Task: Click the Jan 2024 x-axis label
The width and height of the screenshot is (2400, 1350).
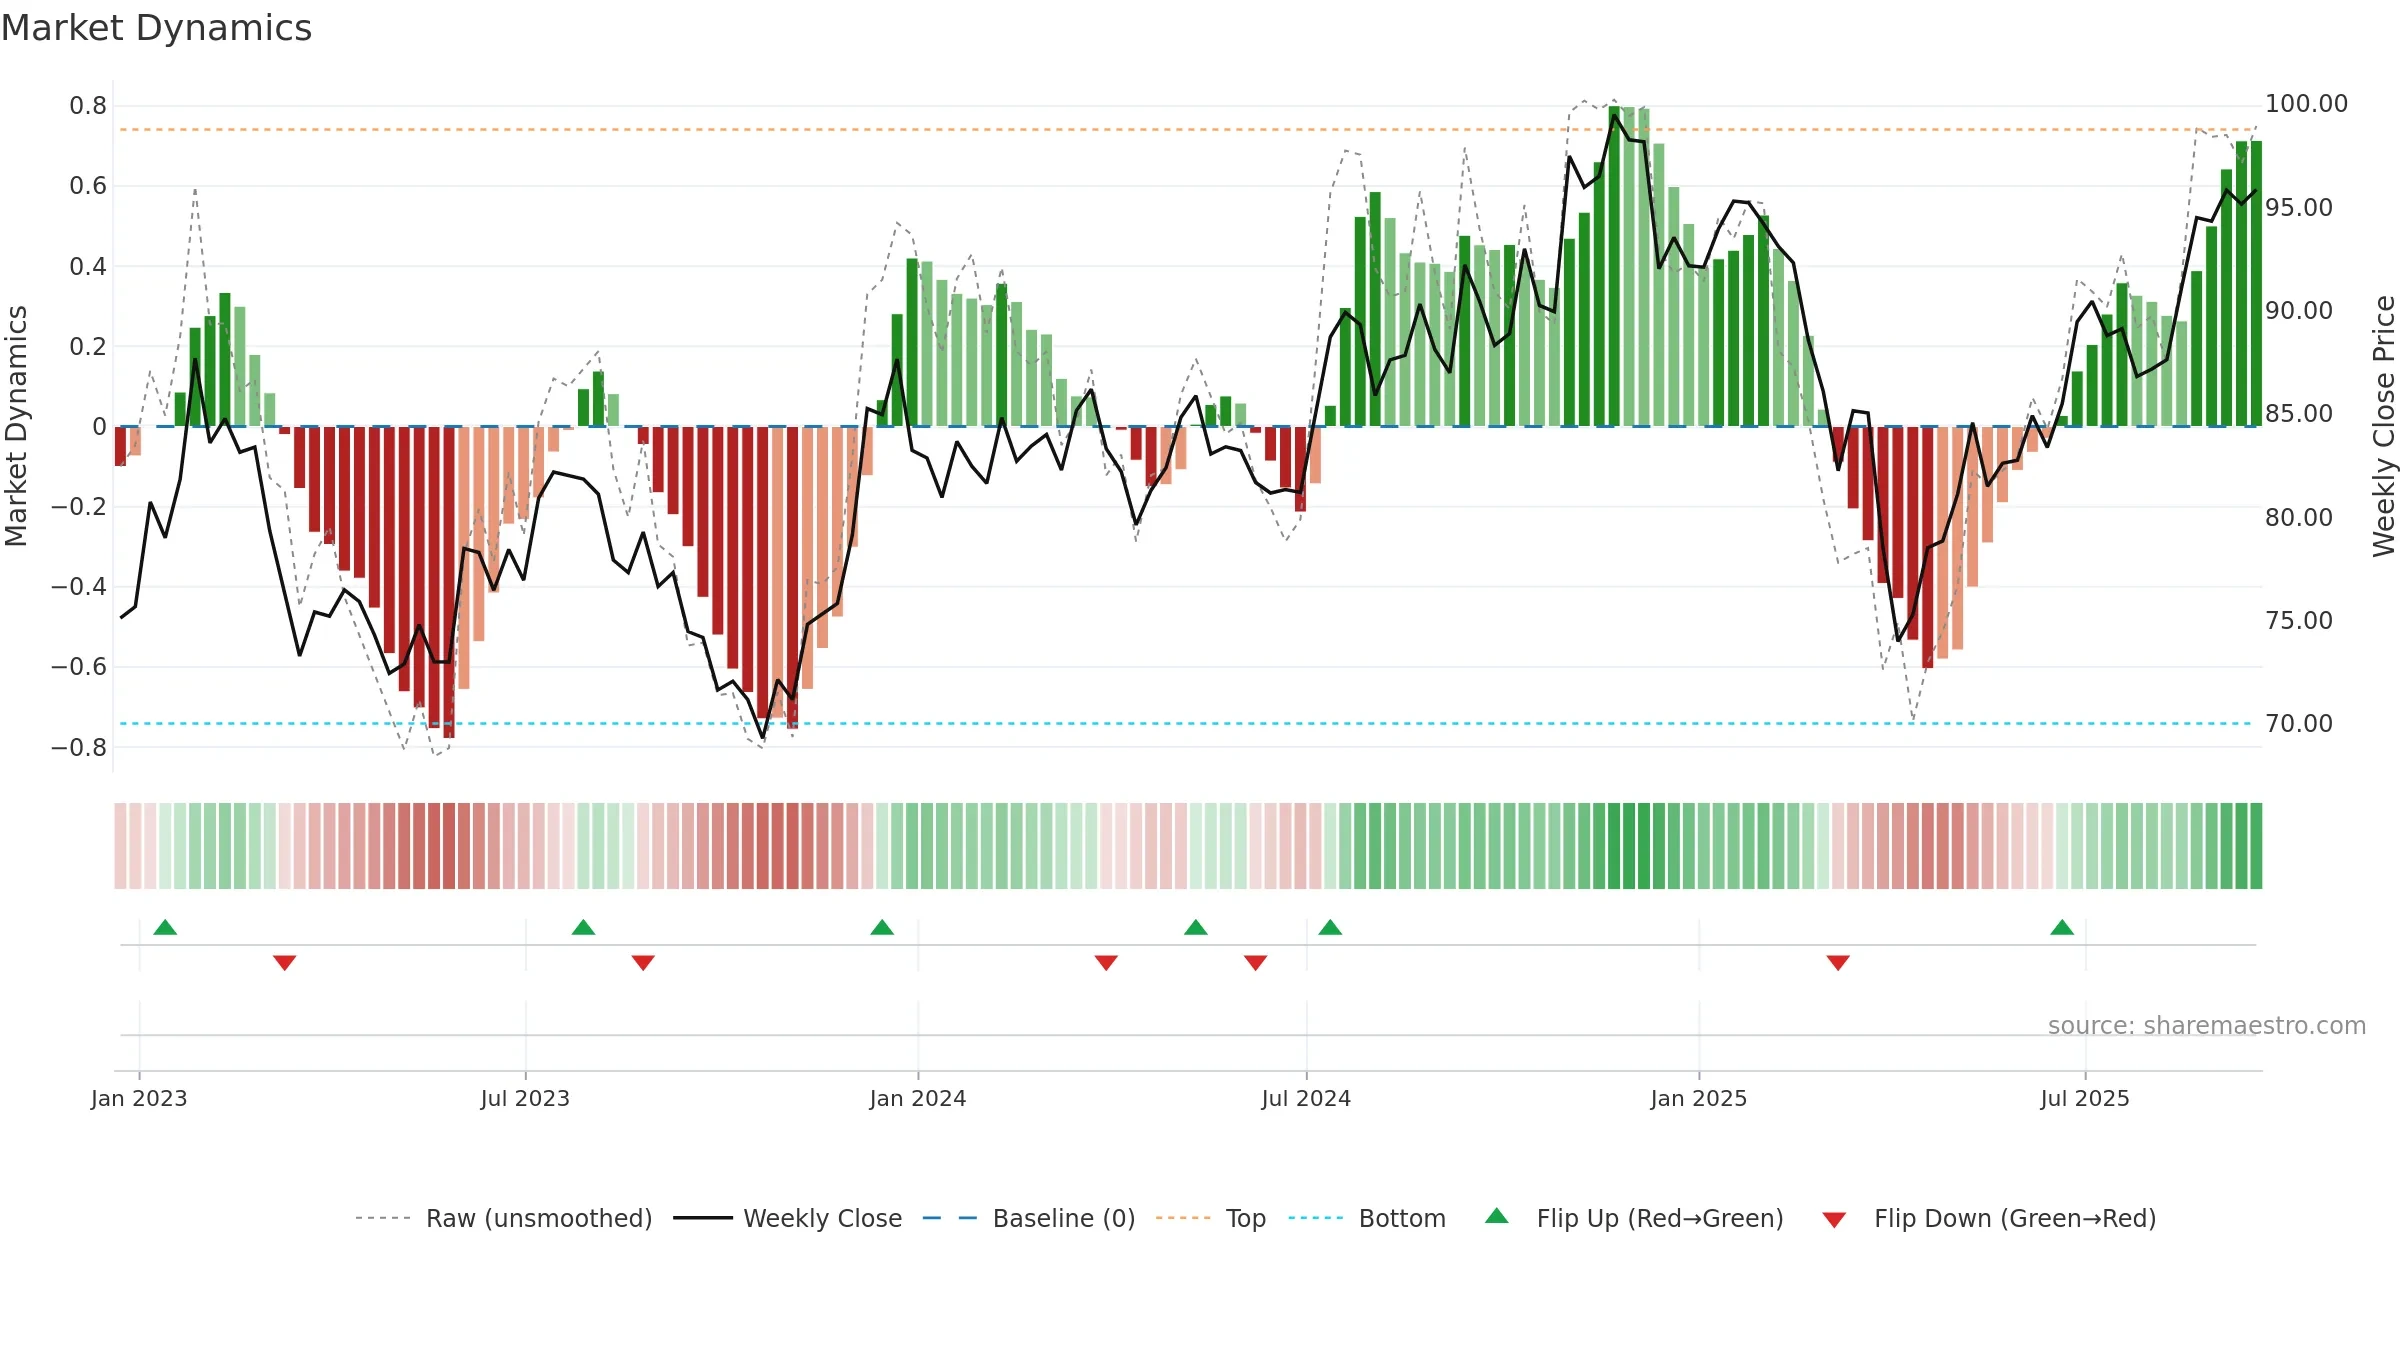Action: pyautogui.click(x=918, y=1098)
